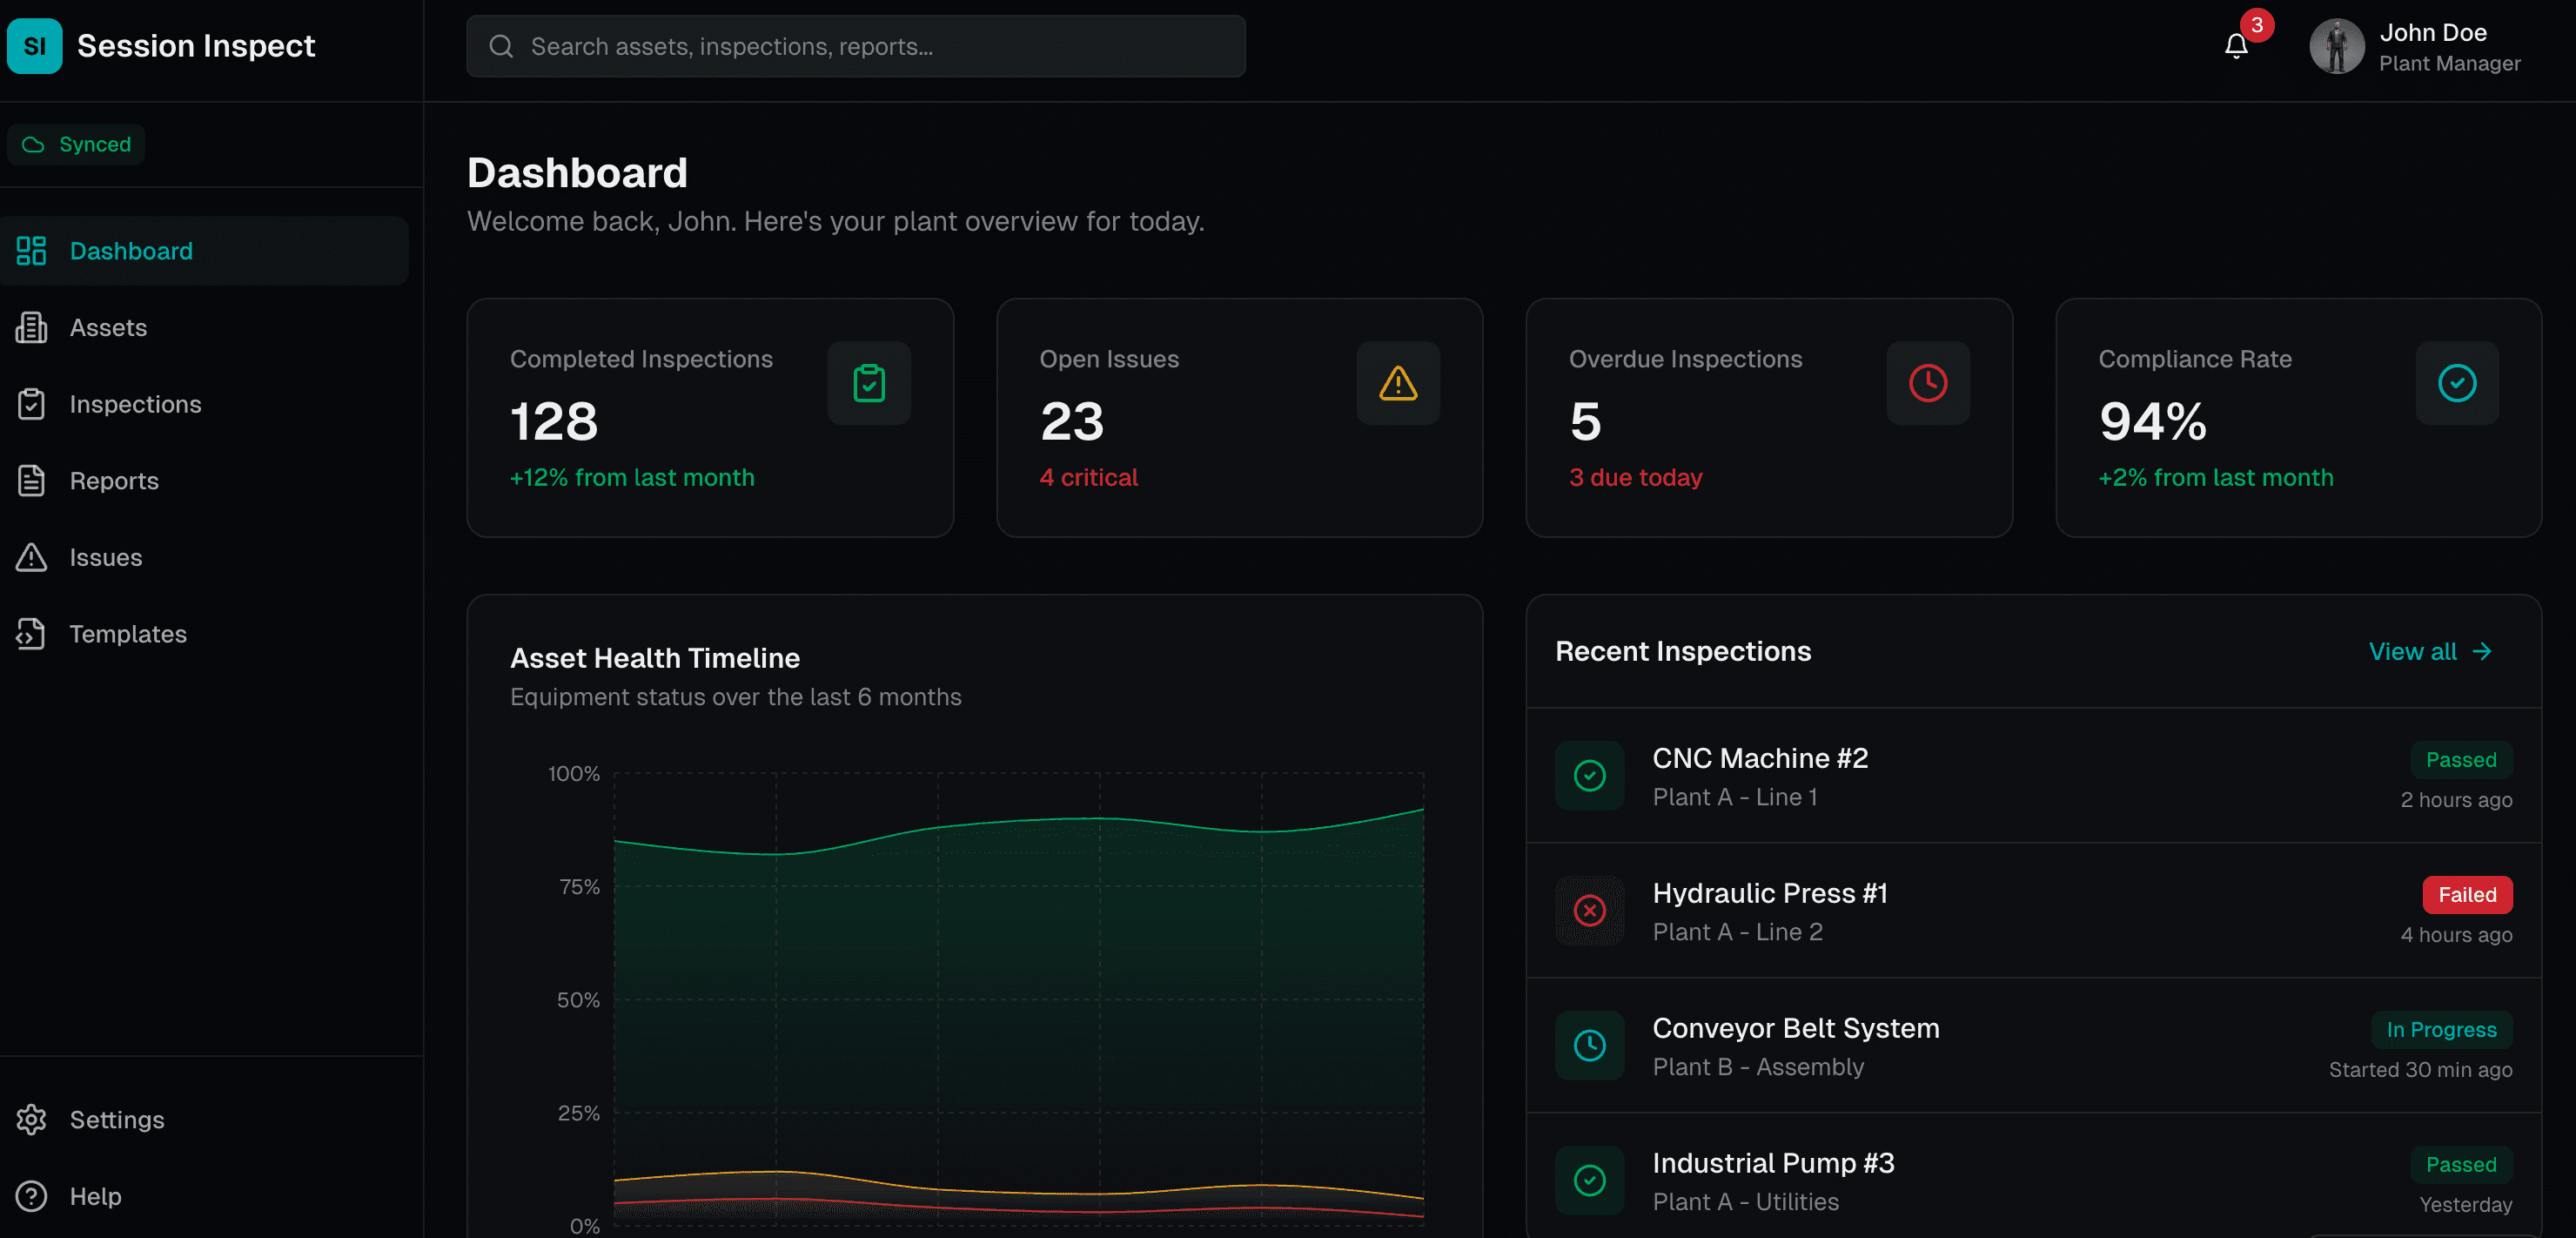Click inside the search assets field
This screenshot has height=1238, width=2576.
click(855, 46)
